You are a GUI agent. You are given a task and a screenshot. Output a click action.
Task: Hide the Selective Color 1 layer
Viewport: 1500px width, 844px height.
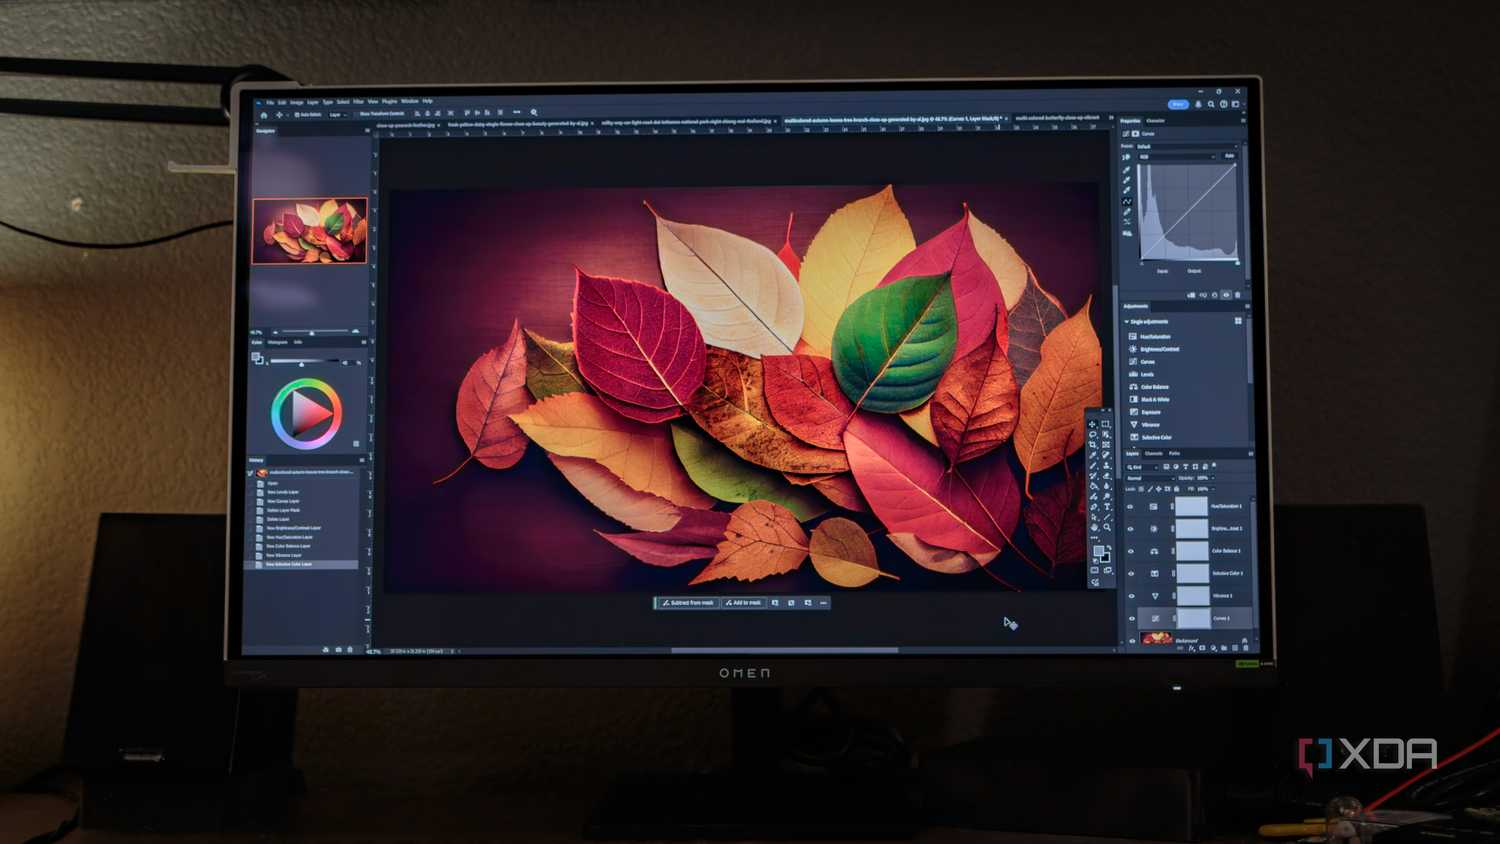pyautogui.click(x=1131, y=573)
